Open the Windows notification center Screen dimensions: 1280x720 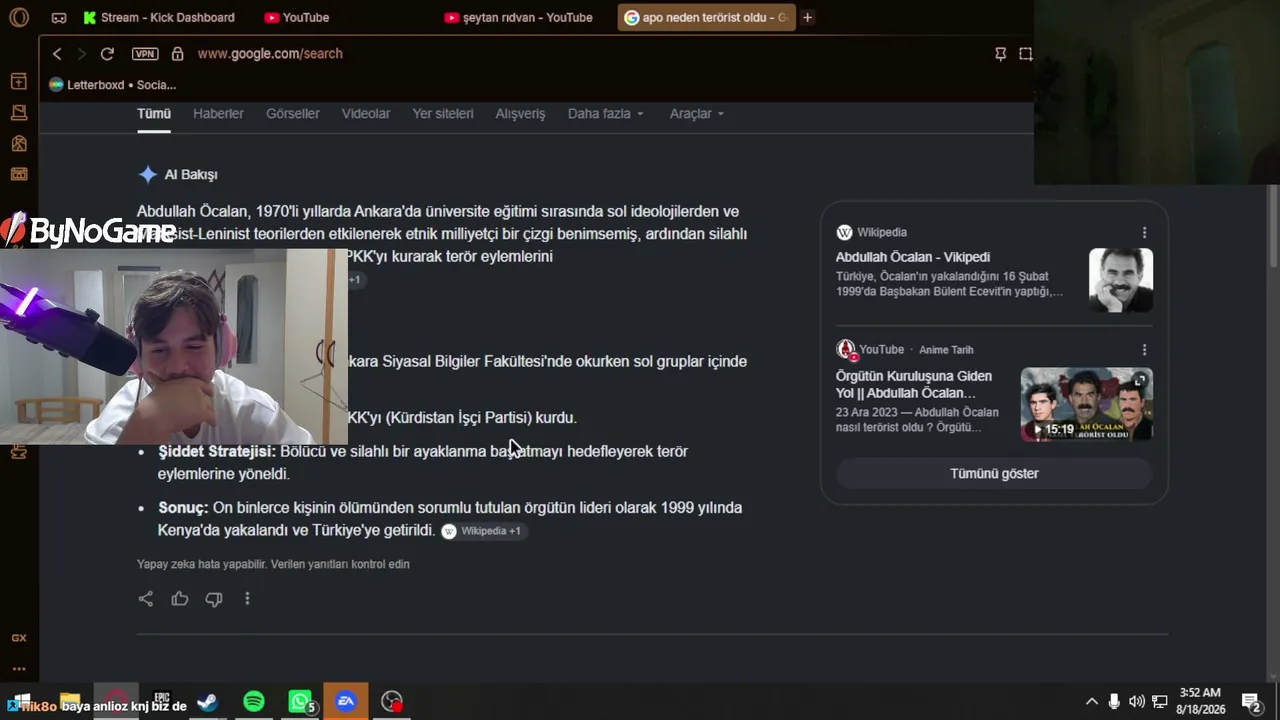[x=1250, y=702]
